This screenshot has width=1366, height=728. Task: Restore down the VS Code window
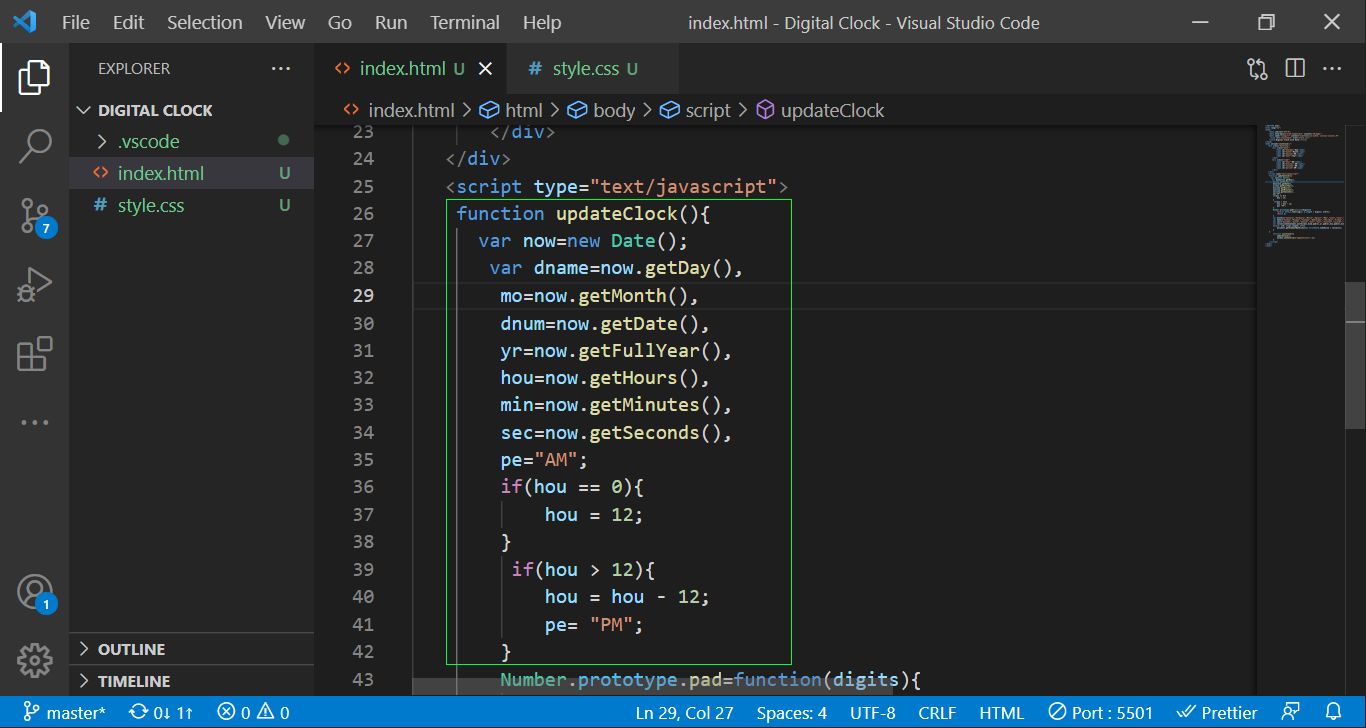click(1267, 22)
